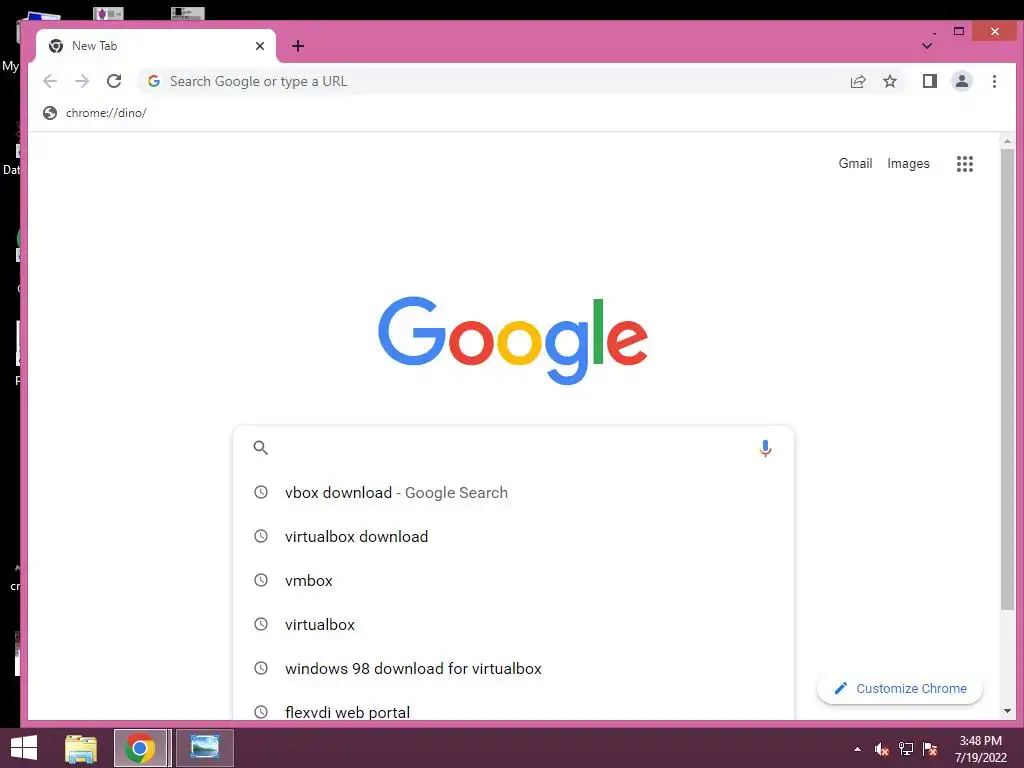
Task: Choose the 'virtualbox' suggestion
Action: [513, 624]
